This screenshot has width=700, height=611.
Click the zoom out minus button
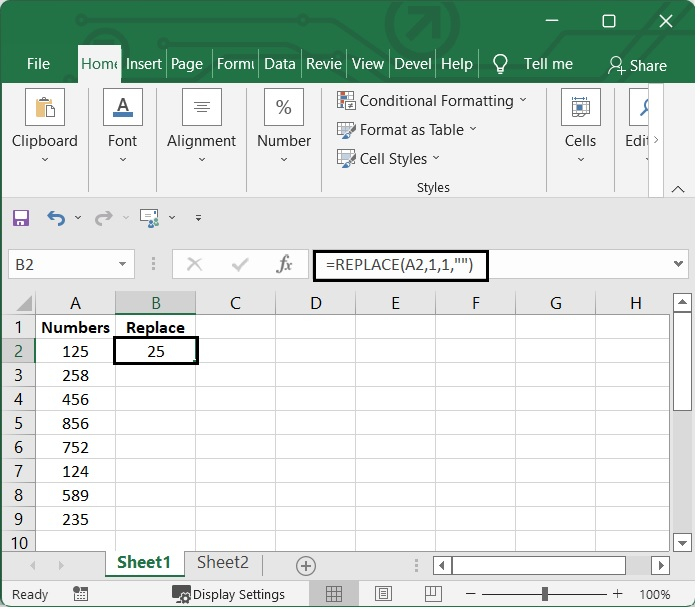click(x=470, y=594)
